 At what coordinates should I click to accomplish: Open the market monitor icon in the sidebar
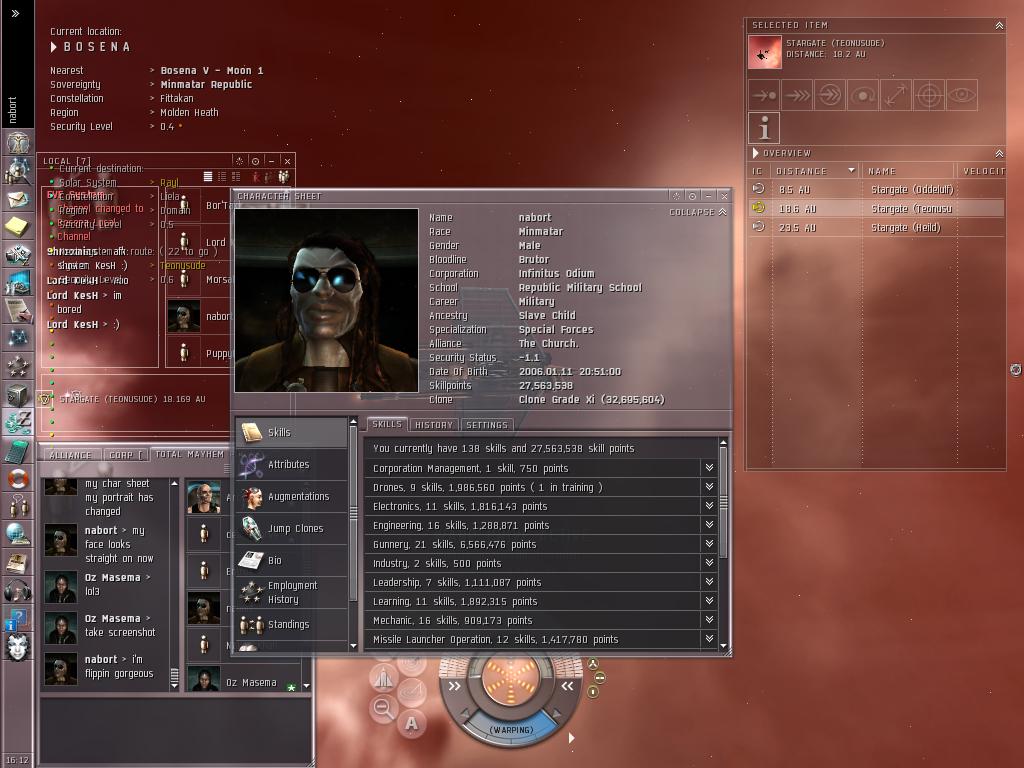[x=18, y=283]
